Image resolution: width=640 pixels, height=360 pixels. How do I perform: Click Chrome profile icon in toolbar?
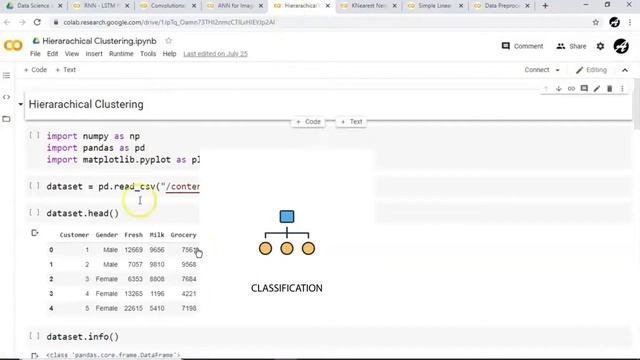(x=614, y=22)
